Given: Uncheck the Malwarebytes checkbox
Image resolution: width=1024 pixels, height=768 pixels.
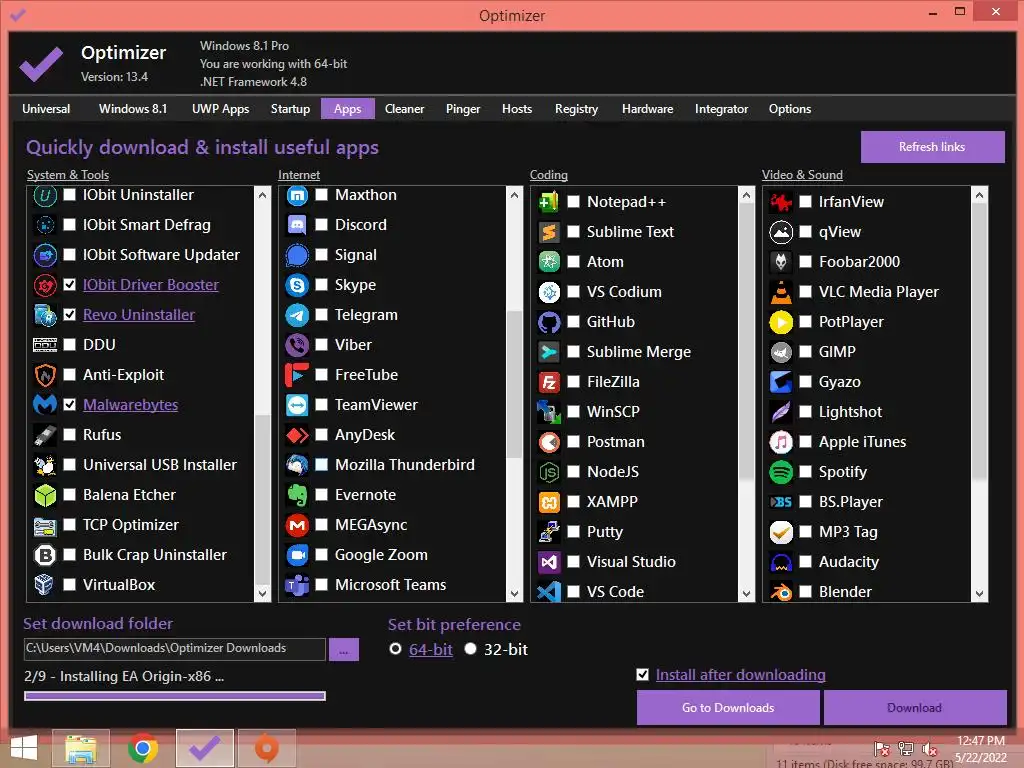Looking at the screenshot, I should tap(69, 405).
